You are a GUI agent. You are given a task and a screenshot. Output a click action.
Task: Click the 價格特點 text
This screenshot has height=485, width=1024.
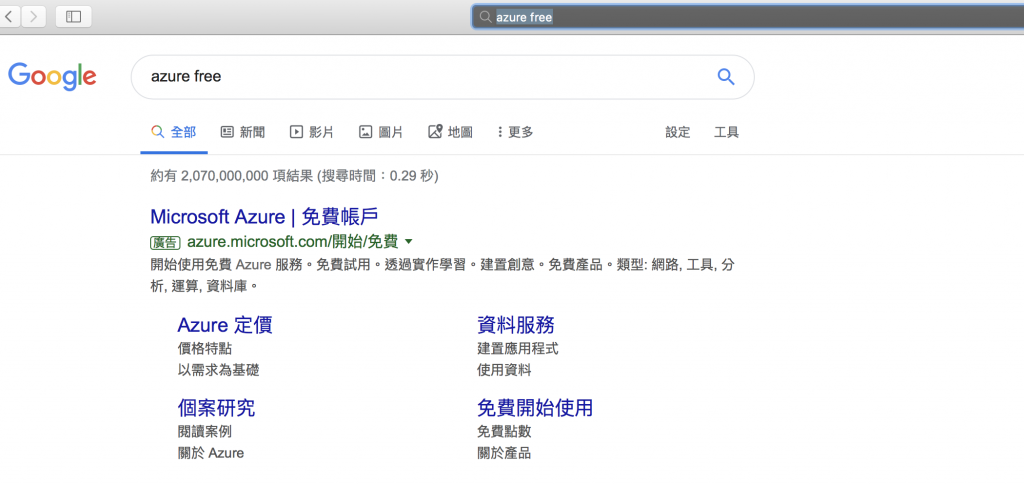pos(204,349)
